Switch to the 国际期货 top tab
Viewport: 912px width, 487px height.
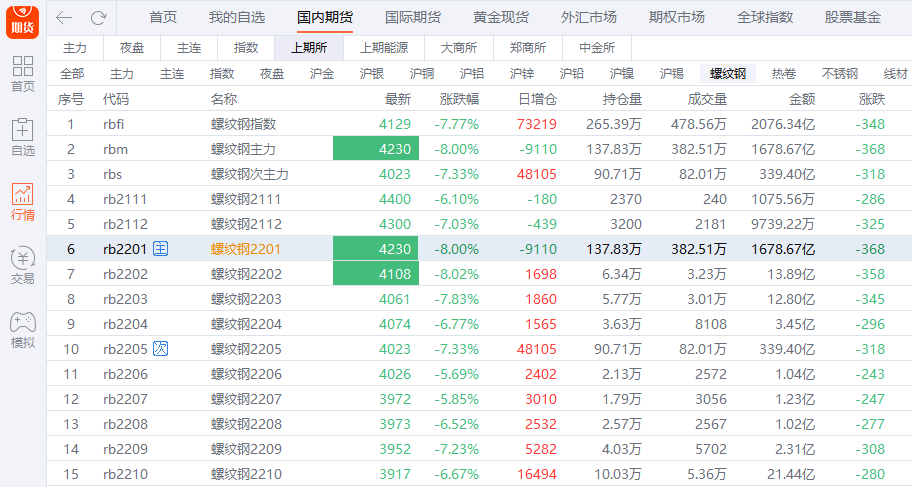click(413, 18)
